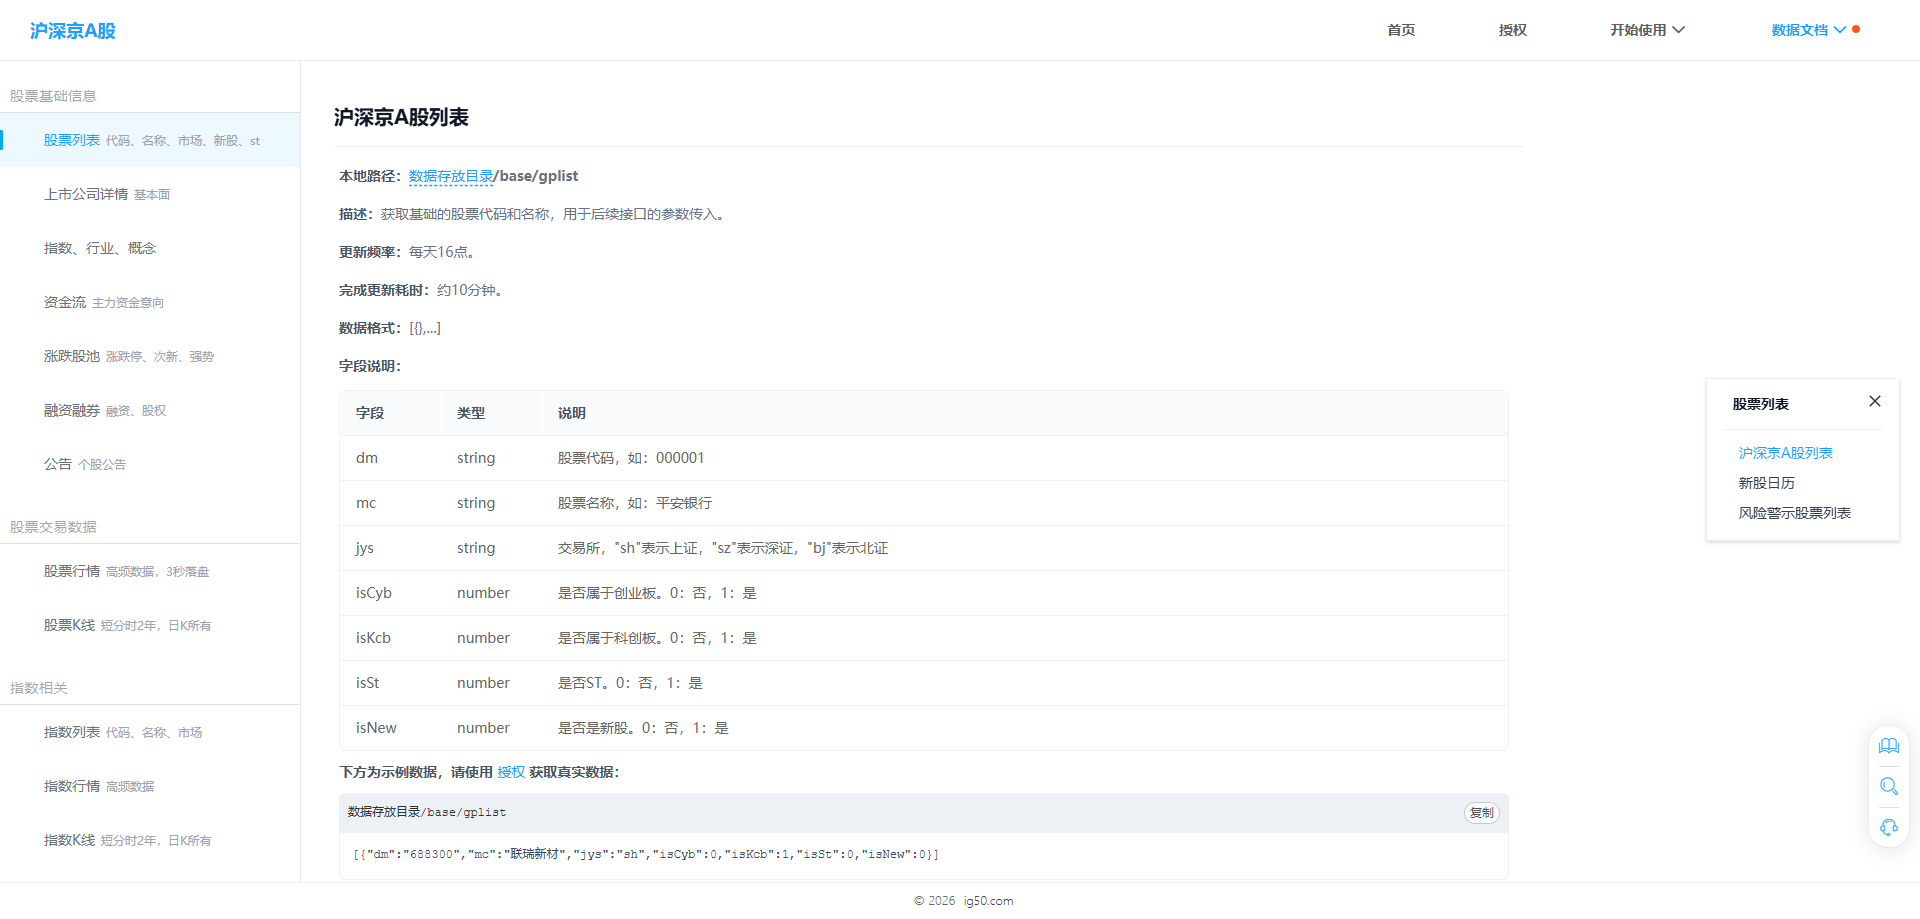This screenshot has height=919, width=1920.
Task: Open 股票K线 sidebar item
Action: (x=150, y=625)
